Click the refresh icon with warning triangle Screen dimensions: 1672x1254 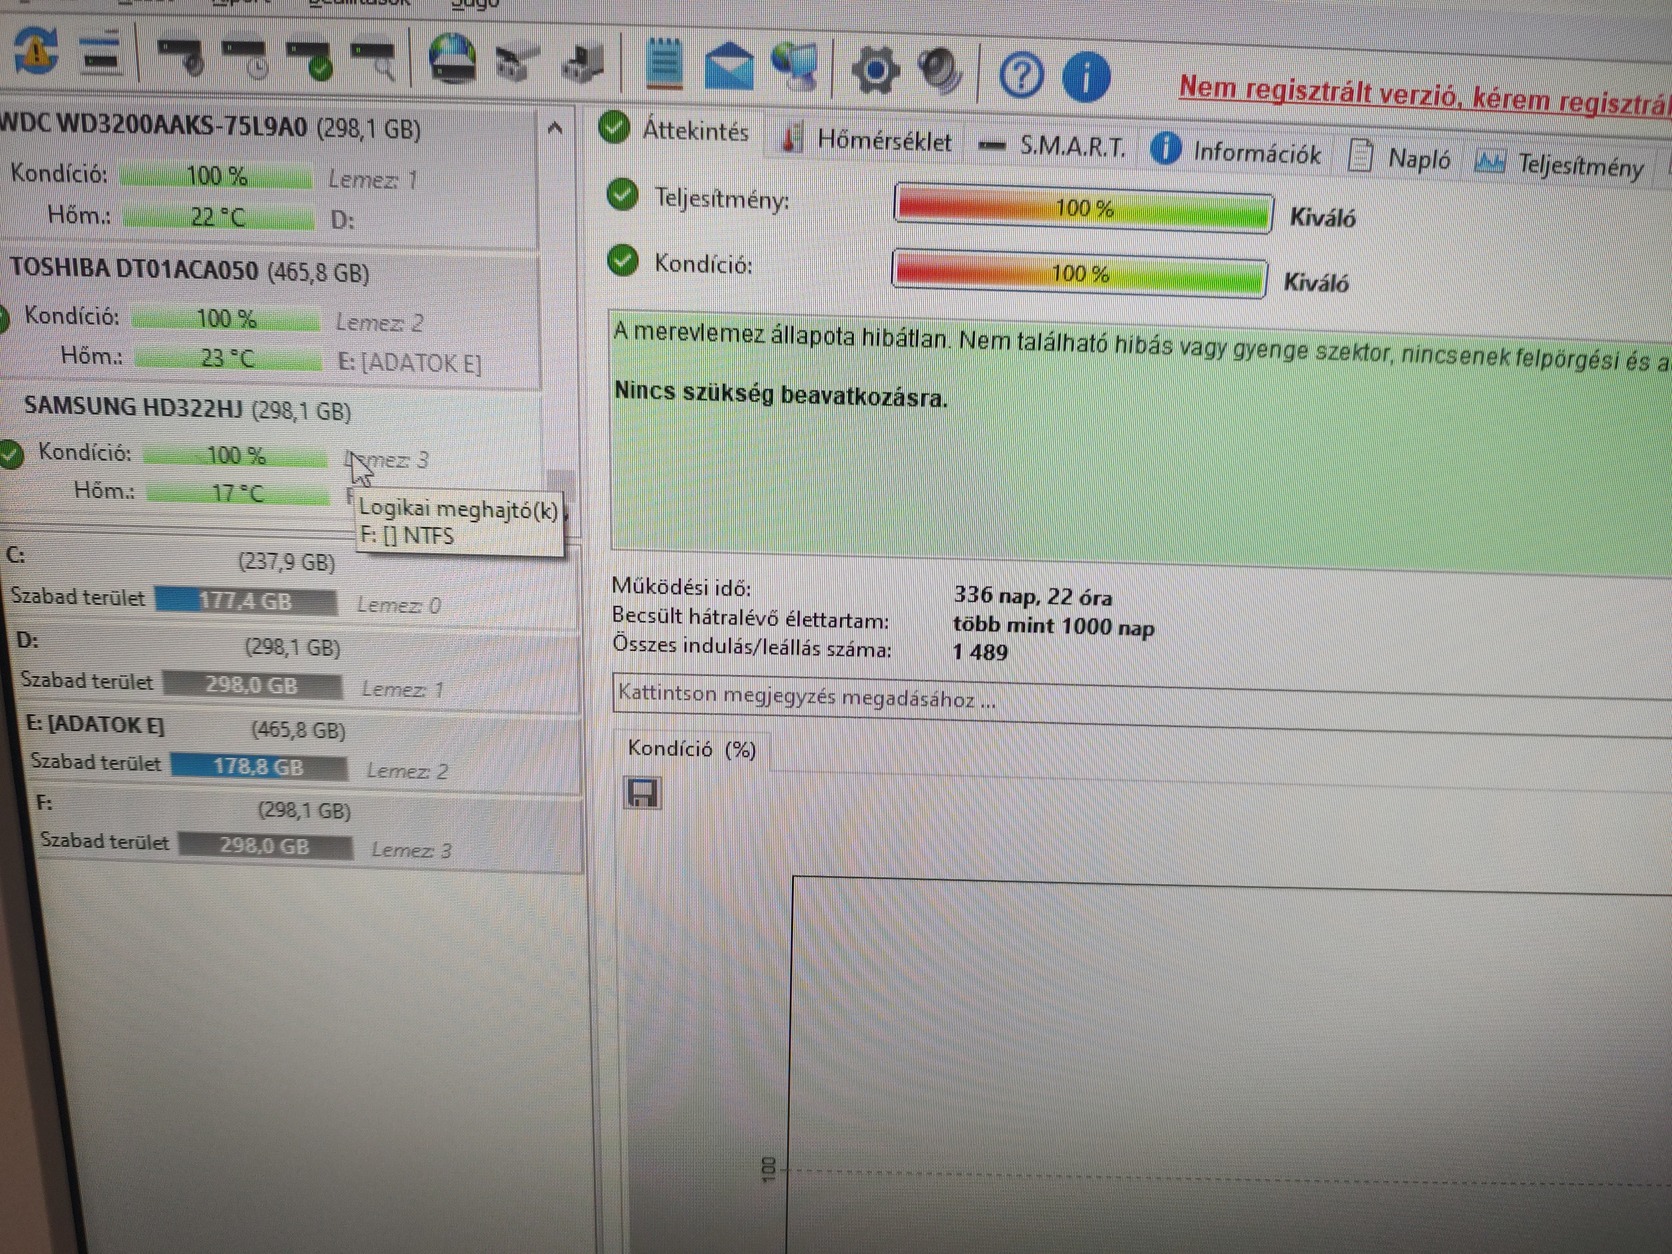click(x=36, y=50)
